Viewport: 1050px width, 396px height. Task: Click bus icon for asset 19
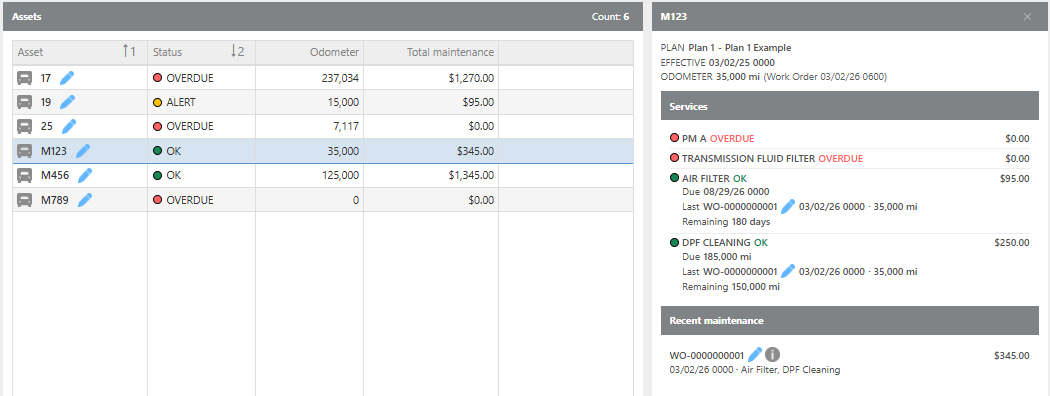(x=25, y=103)
